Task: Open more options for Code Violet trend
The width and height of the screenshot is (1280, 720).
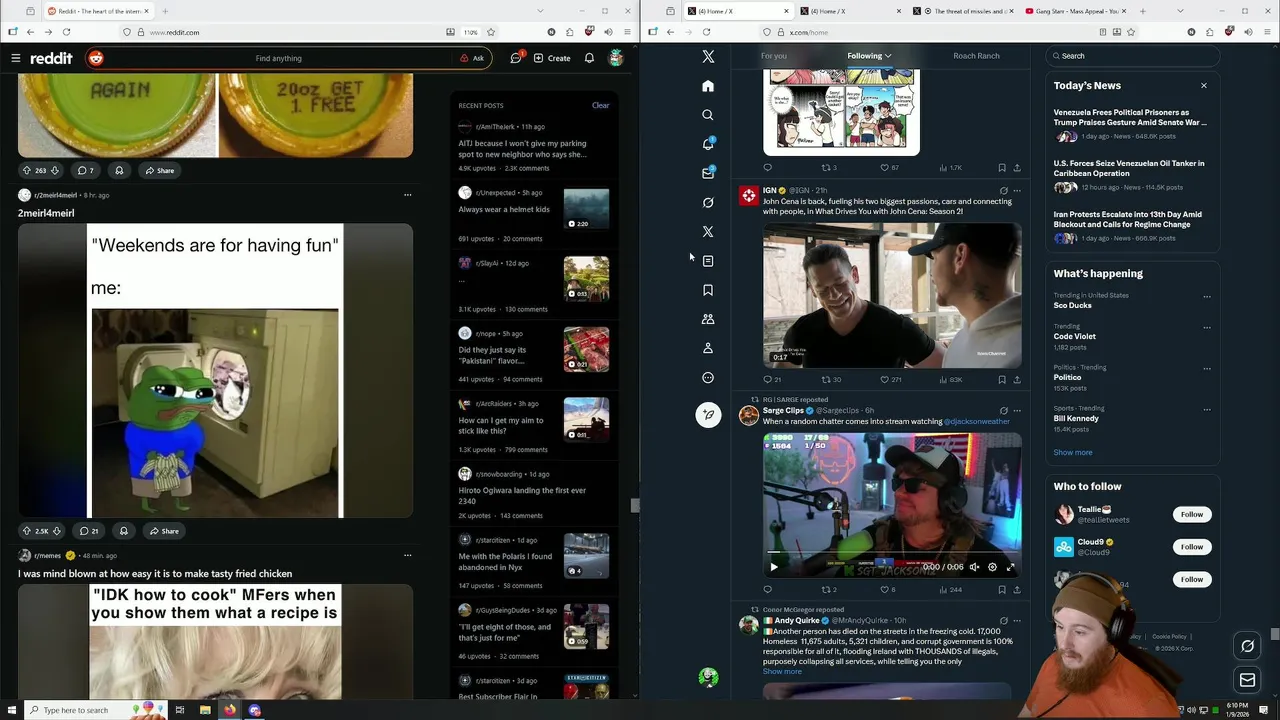Action: point(1207,327)
